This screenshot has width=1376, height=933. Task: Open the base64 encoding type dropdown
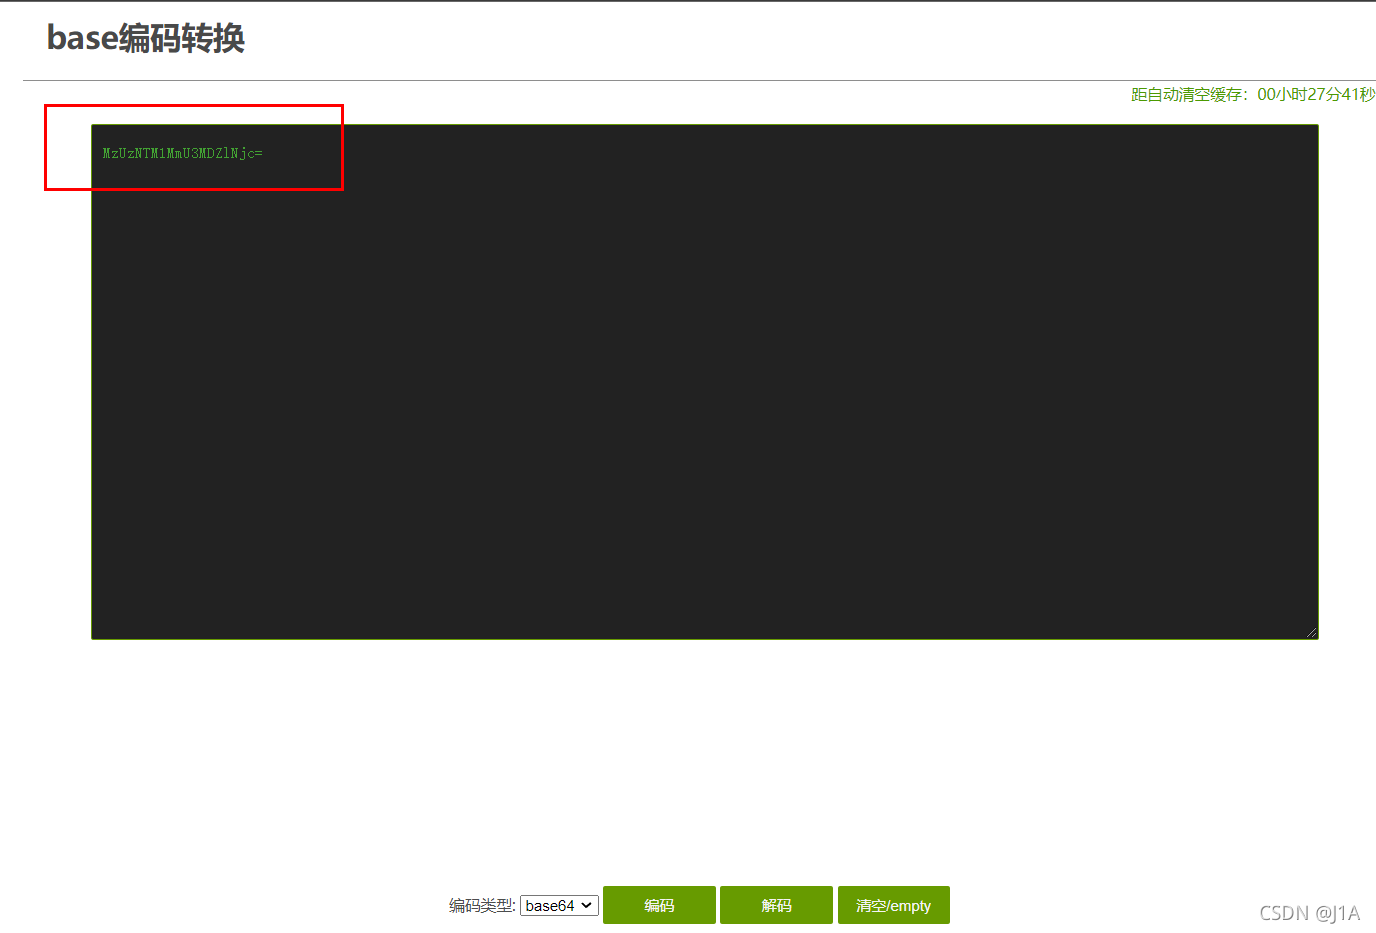pyautogui.click(x=559, y=905)
